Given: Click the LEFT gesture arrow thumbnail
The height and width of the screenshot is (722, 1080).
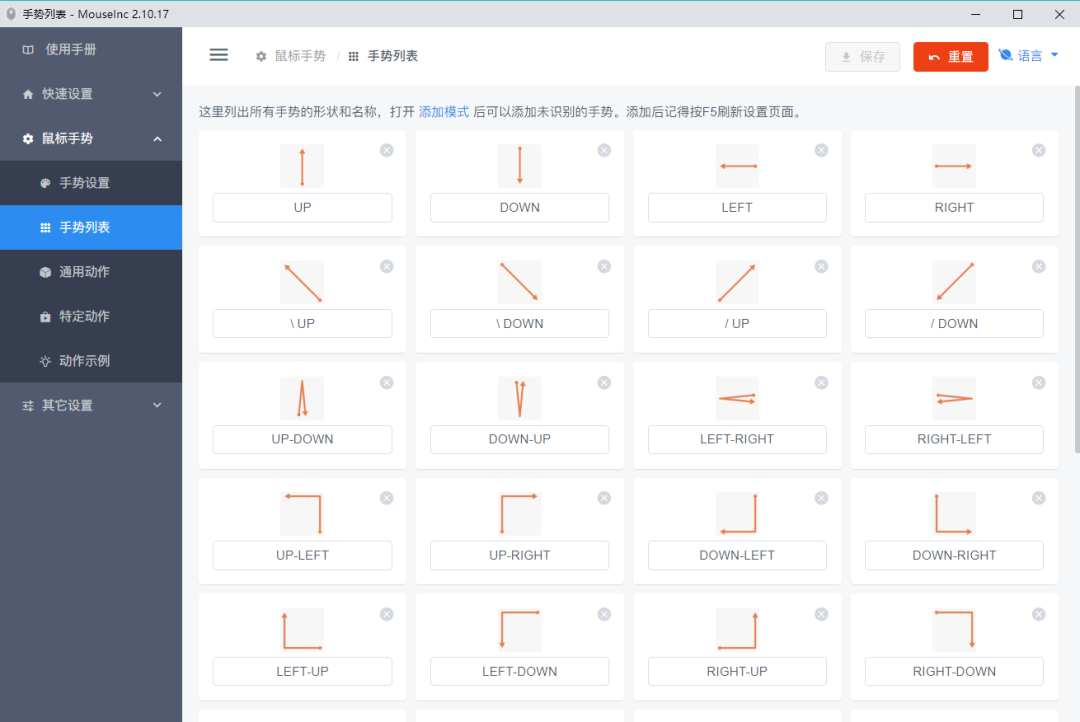Looking at the screenshot, I should click(737, 166).
